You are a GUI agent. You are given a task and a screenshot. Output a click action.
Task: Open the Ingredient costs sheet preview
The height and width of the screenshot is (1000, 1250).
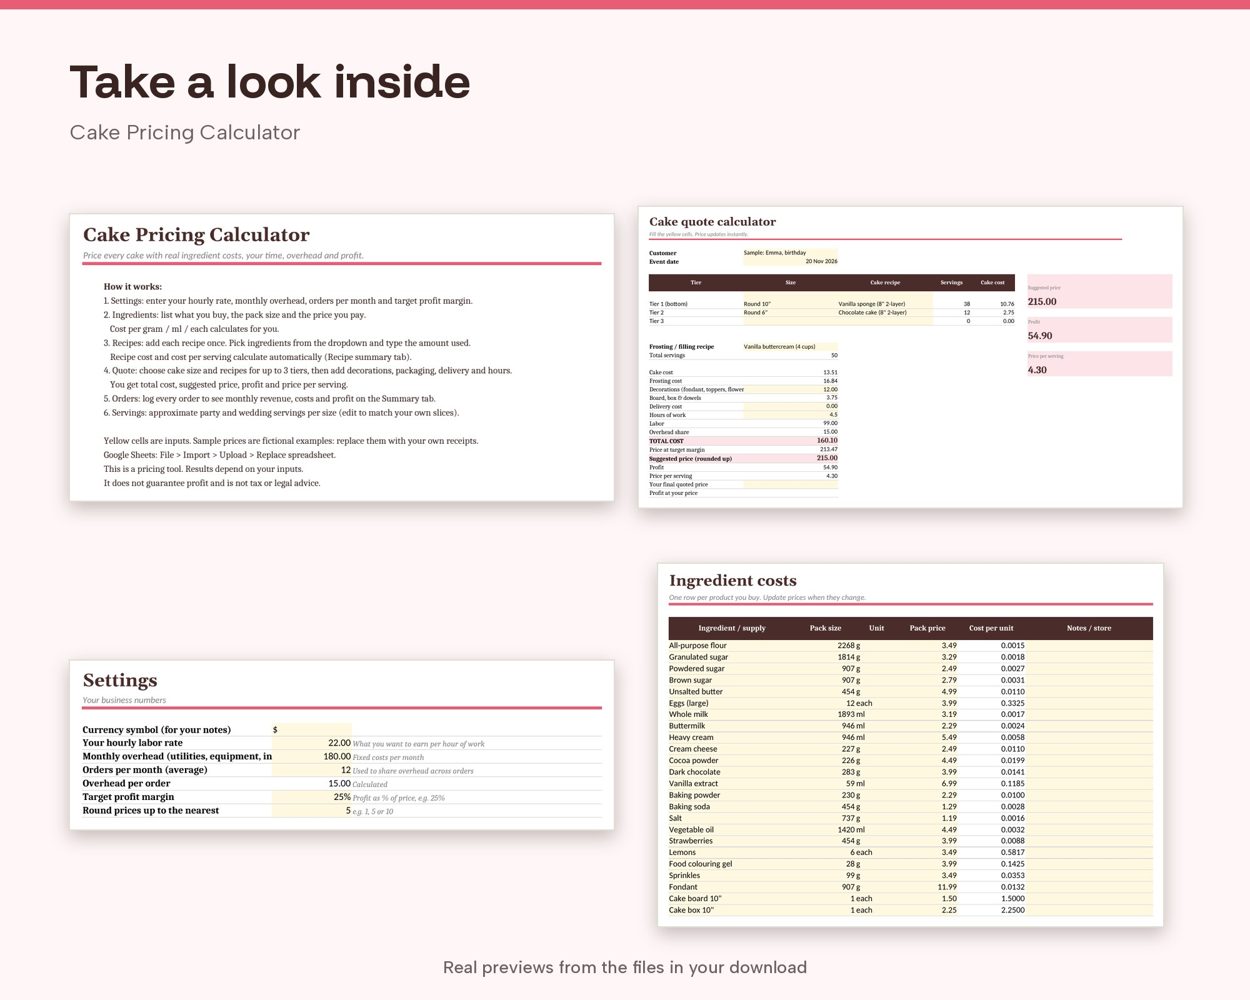pyautogui.click(x=910, y=744)
